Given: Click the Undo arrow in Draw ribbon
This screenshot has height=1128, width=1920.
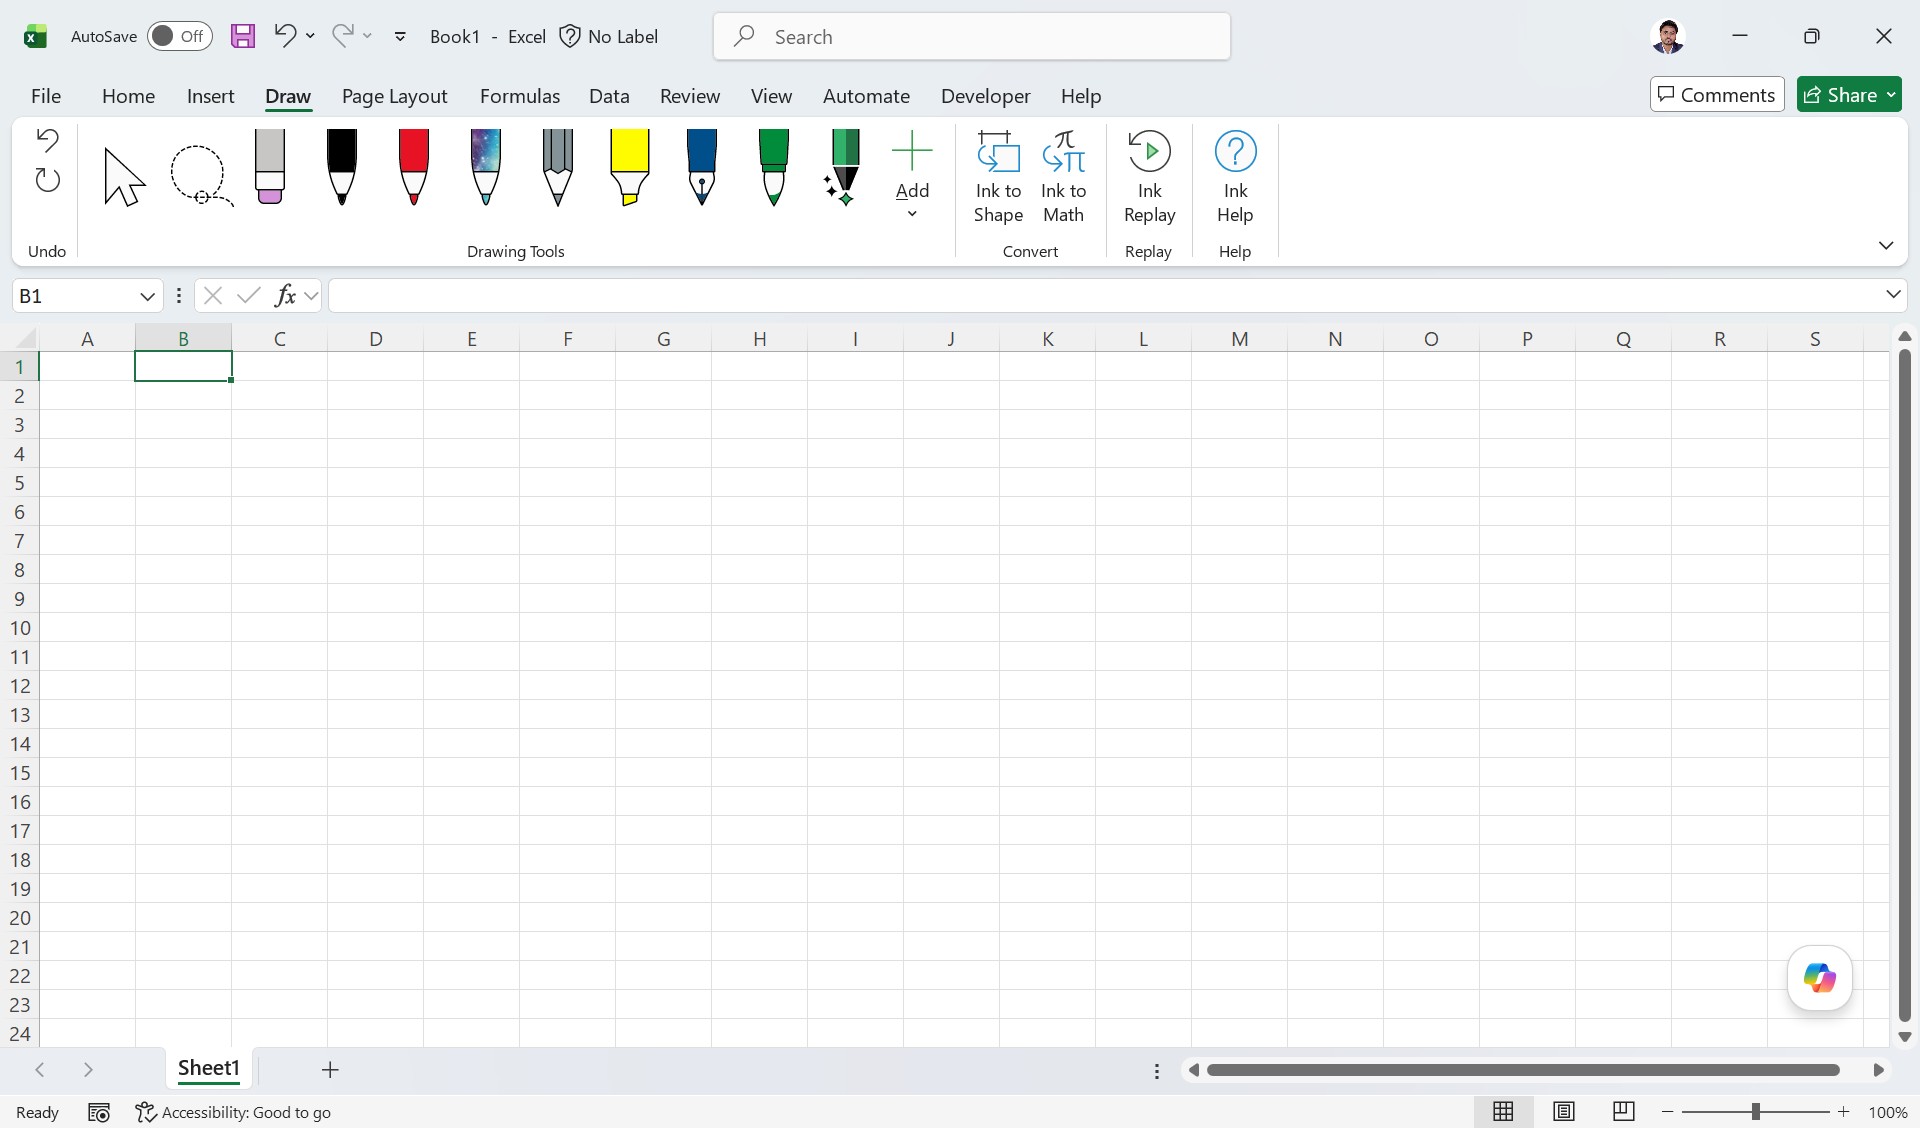Looking at the screenshot, I should (47, 139).
